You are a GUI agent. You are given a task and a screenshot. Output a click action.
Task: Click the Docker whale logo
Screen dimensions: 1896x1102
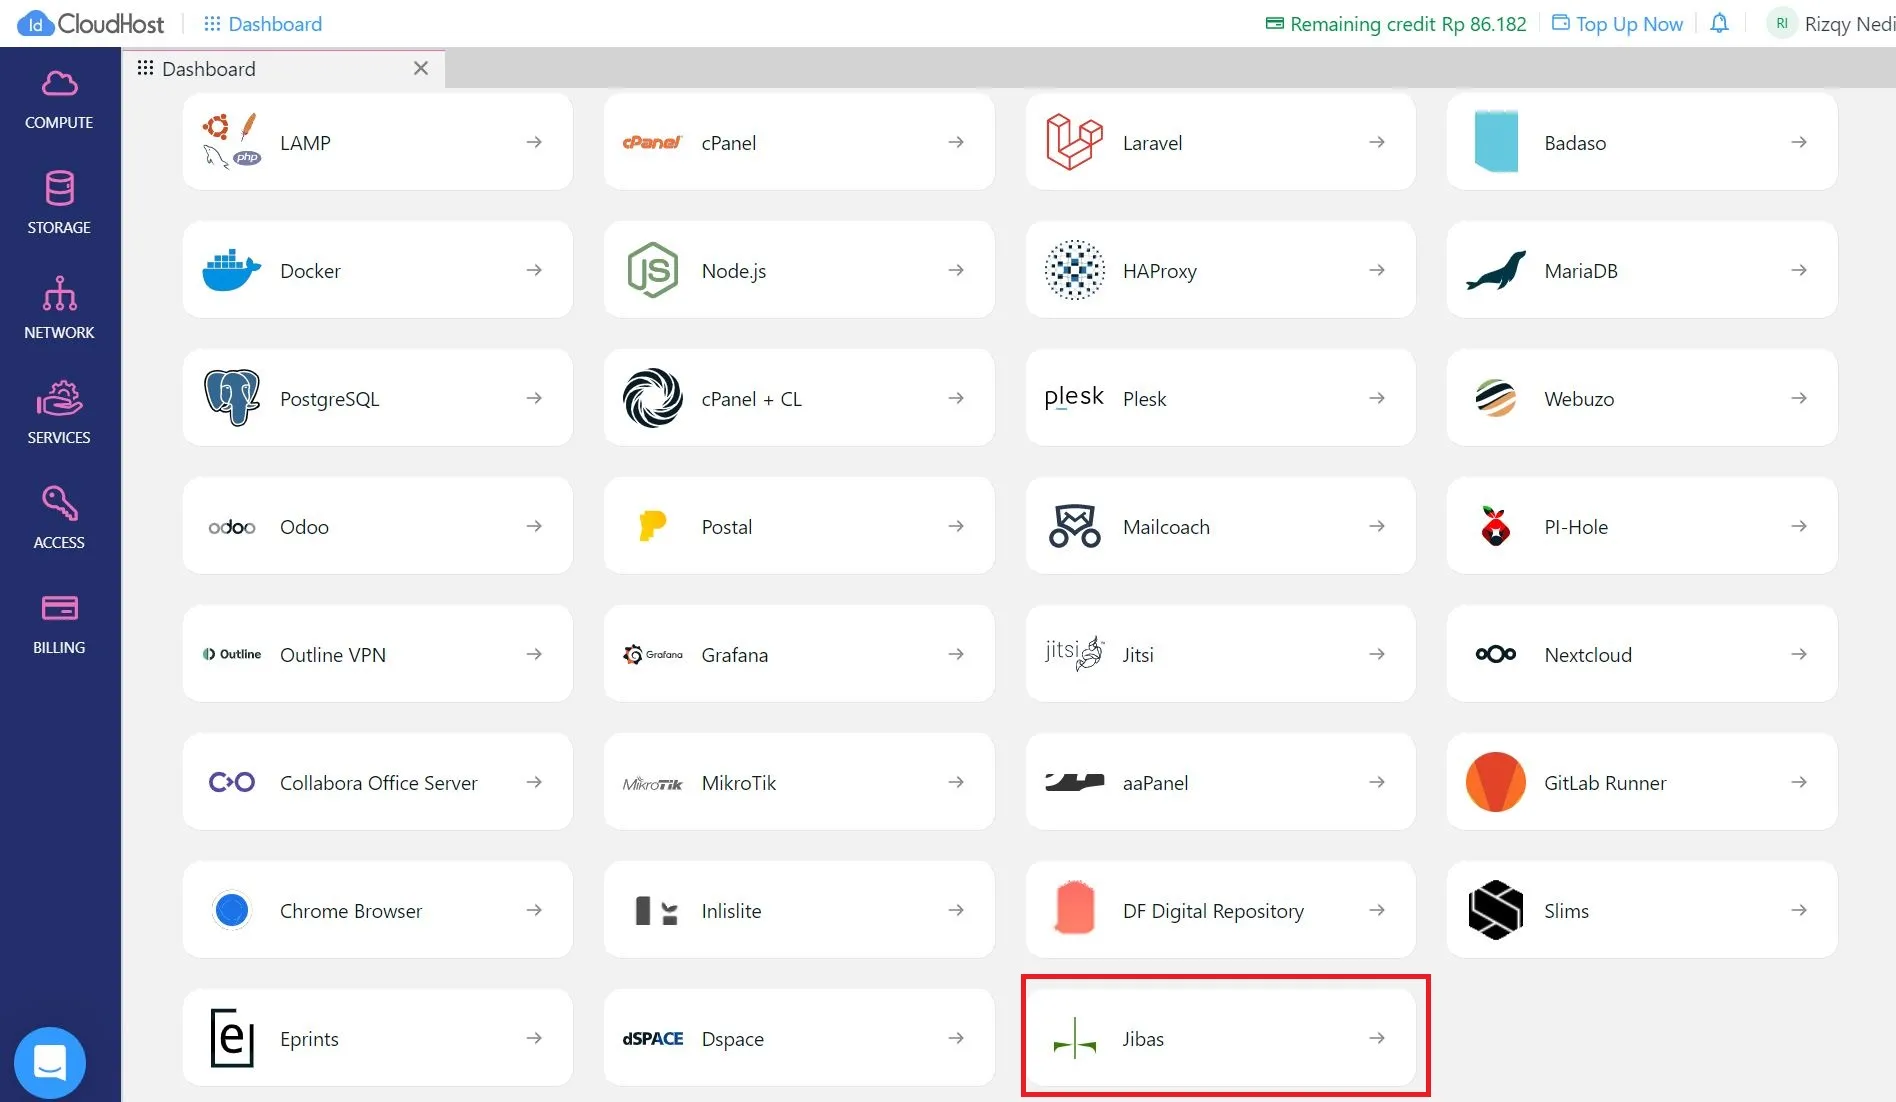[x=231, y=270]
